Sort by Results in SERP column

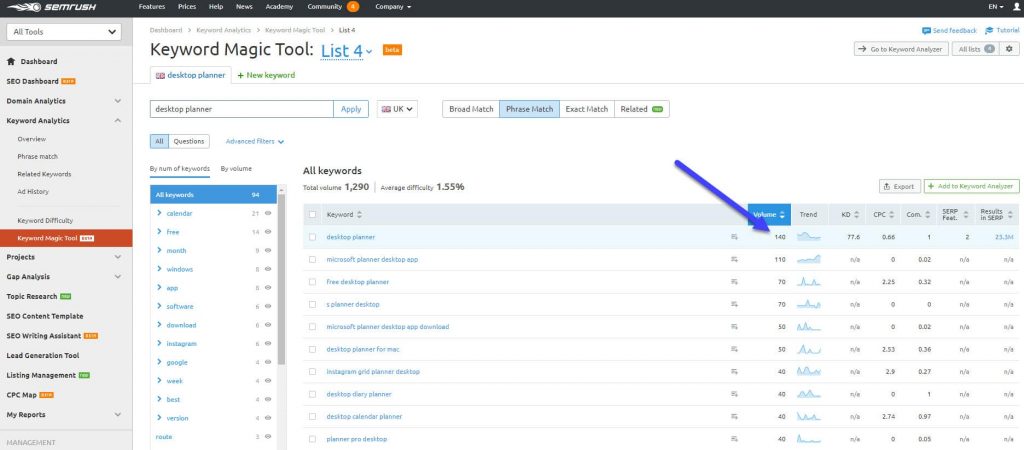1009,215
